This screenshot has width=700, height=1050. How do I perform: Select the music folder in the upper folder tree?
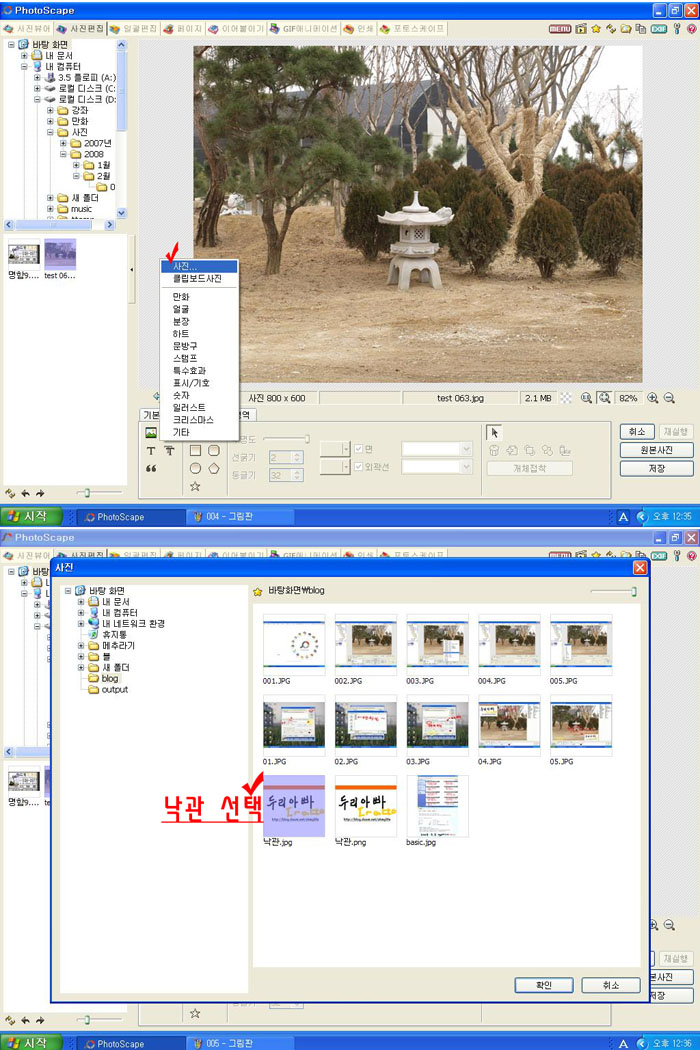pos(75,209)
